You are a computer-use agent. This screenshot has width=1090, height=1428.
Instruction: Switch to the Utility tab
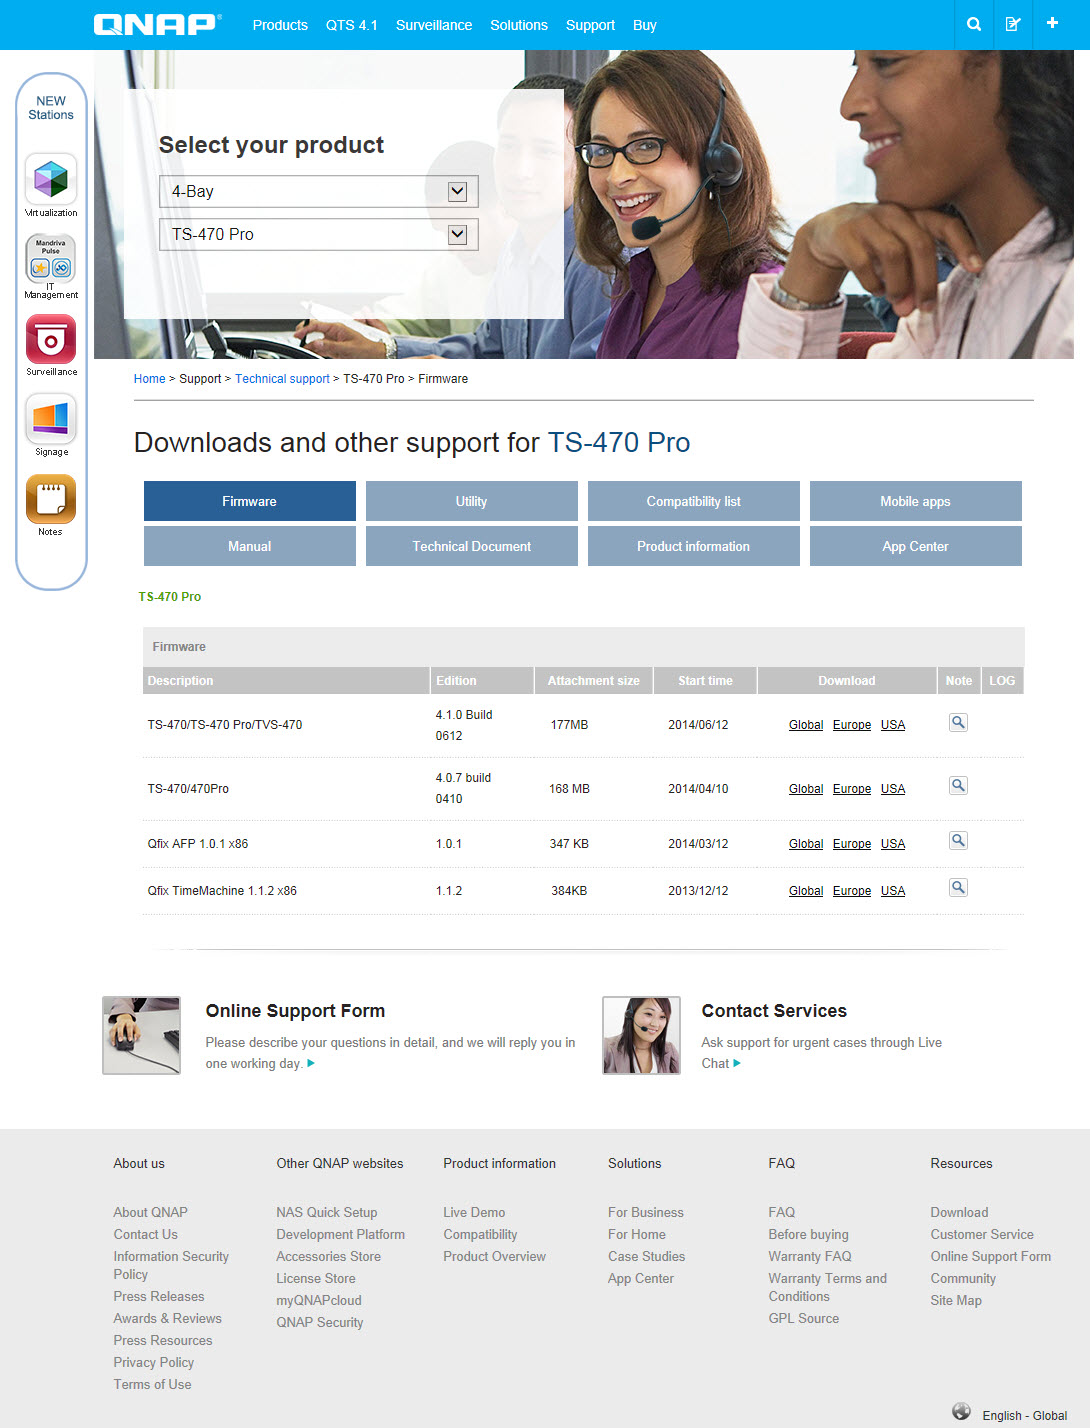472,501
